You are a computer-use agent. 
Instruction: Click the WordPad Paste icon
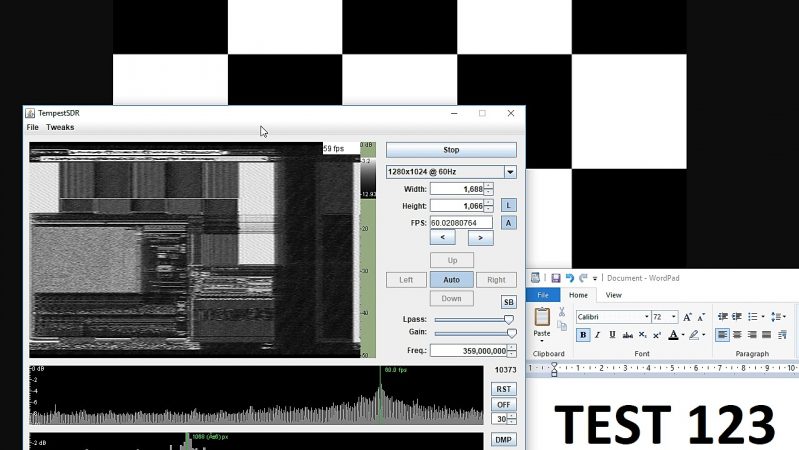coord(541,319)
